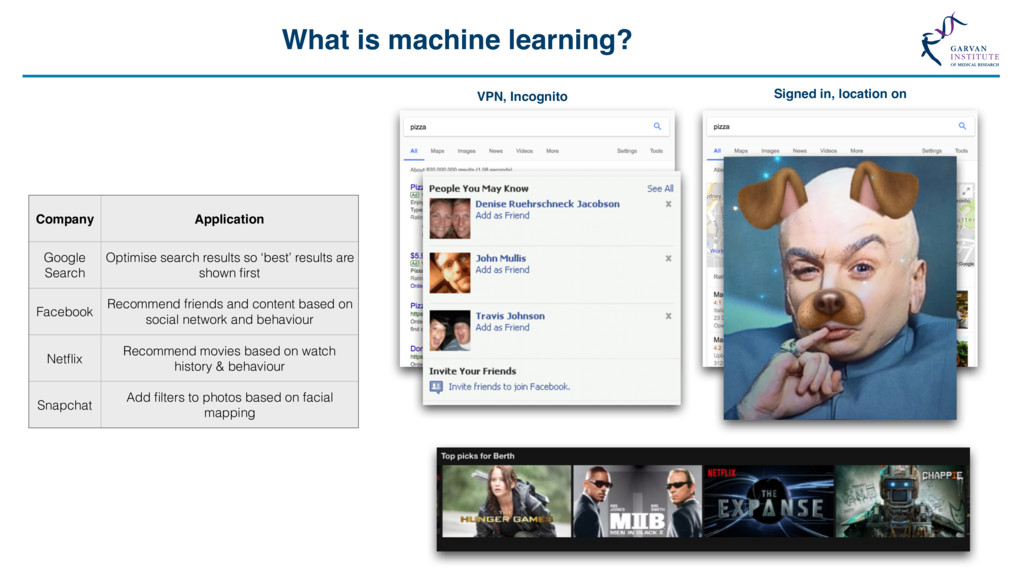Click Invite friends to join Facebook link
This screenshot has width=1024, height=576.
point(509,387)
